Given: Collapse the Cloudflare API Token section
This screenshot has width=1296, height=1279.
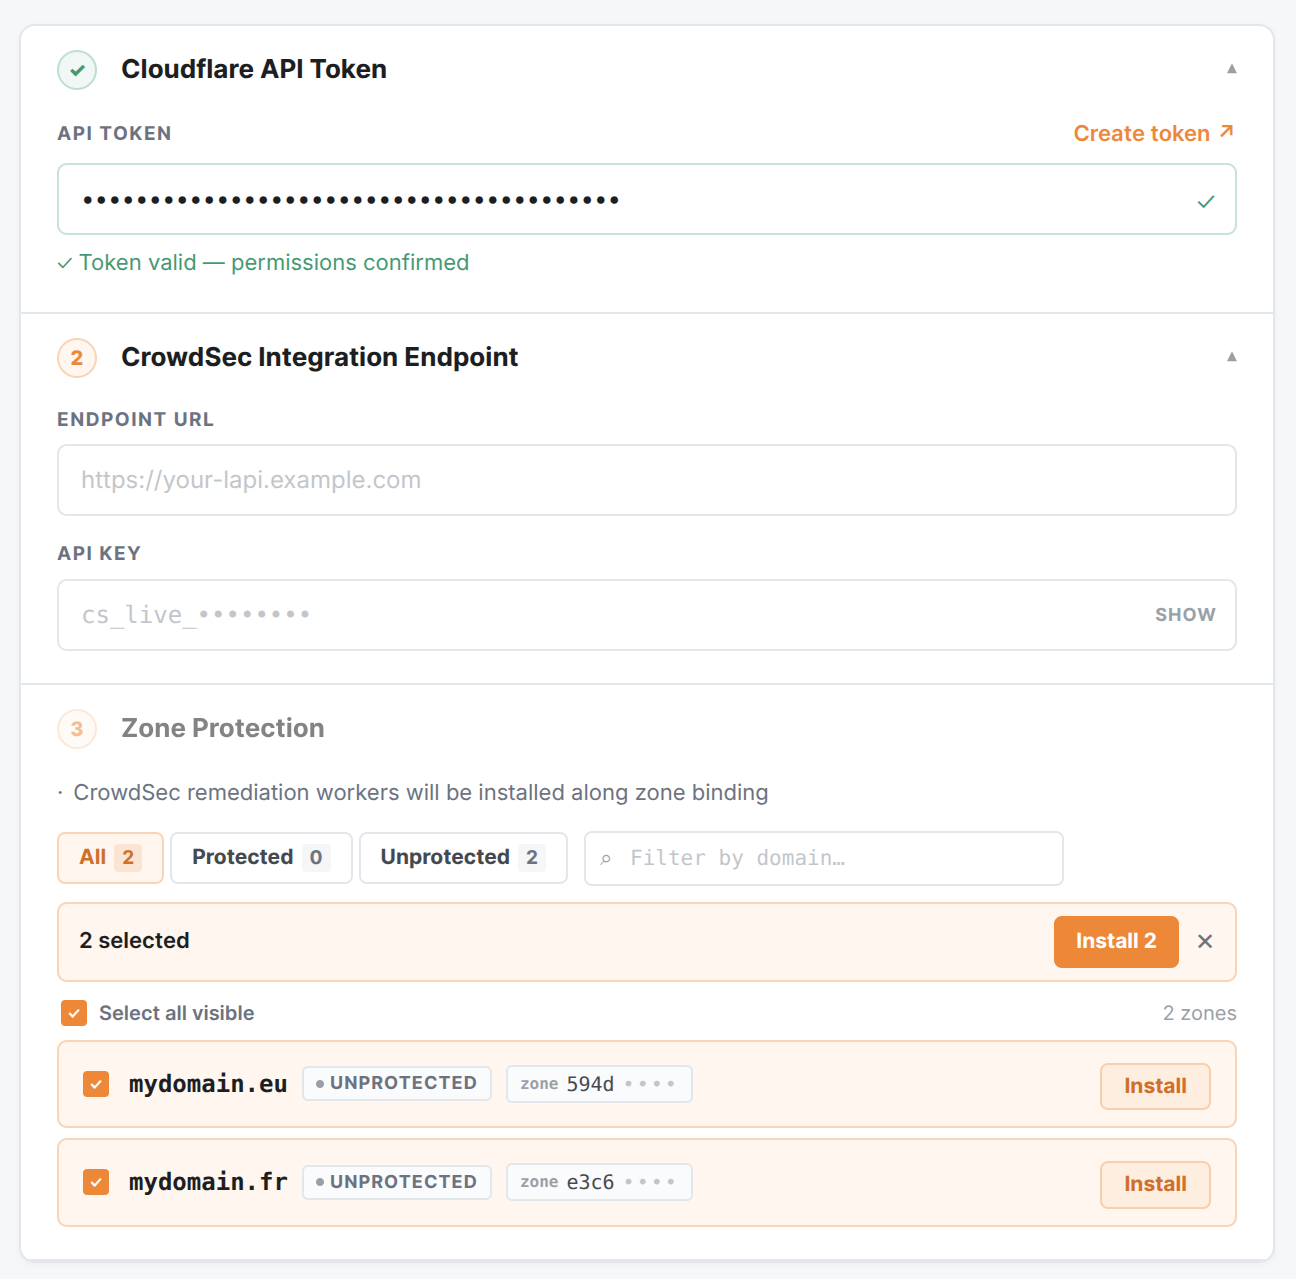Looking at the screenshot, I should [x=1232, y=69].
